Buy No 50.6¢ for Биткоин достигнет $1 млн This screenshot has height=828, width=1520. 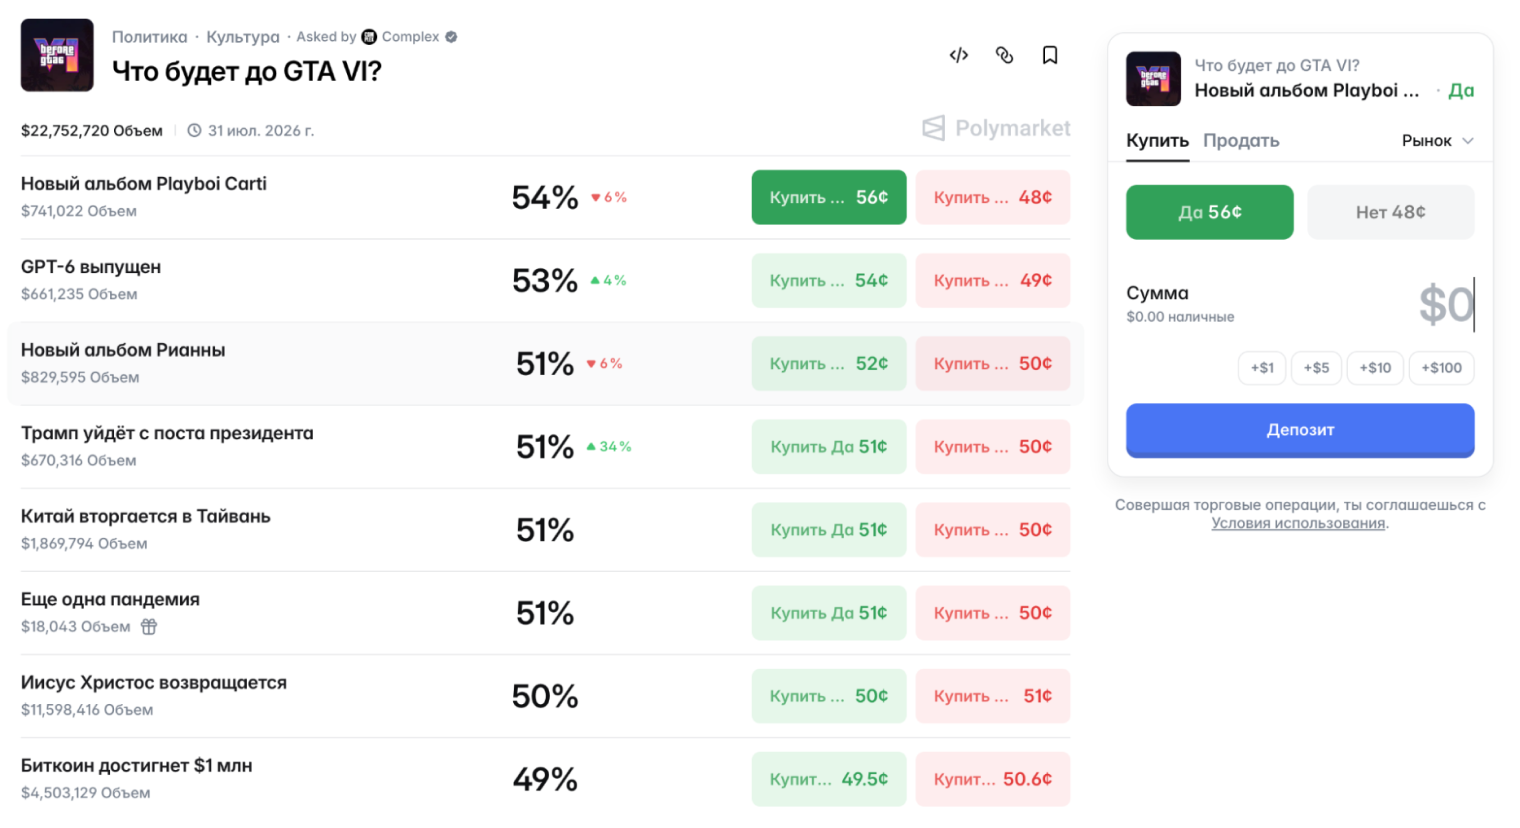993,778
